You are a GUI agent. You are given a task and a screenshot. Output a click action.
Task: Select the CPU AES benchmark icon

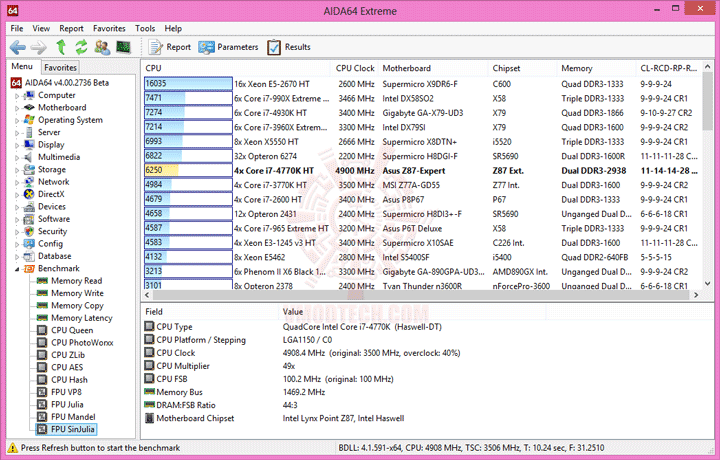pyautogui.click(x=42, y=367)
